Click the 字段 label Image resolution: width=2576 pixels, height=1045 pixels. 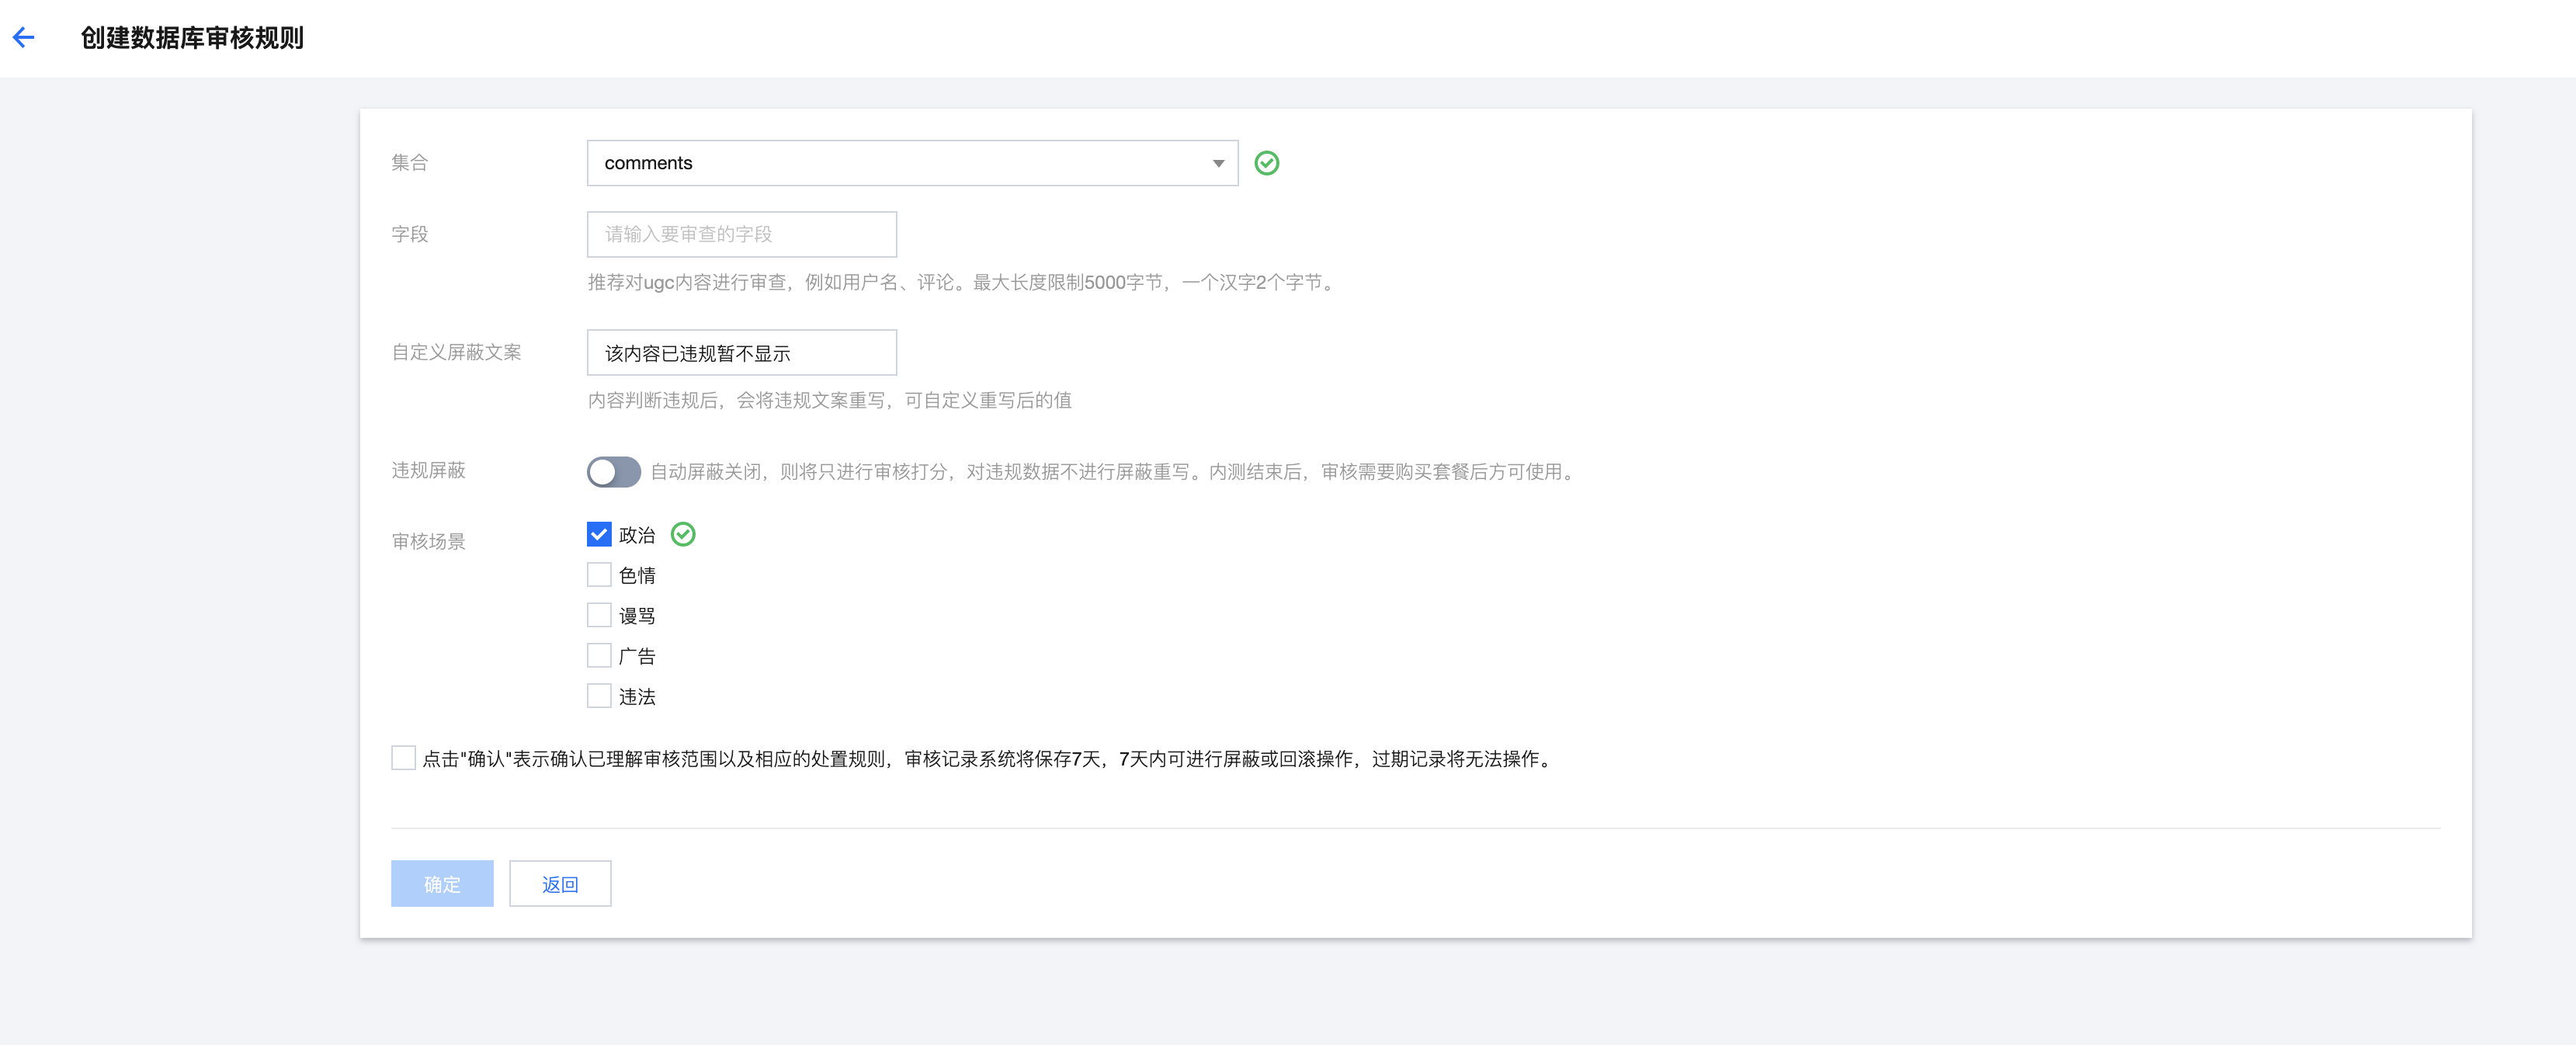click(409, 235)
